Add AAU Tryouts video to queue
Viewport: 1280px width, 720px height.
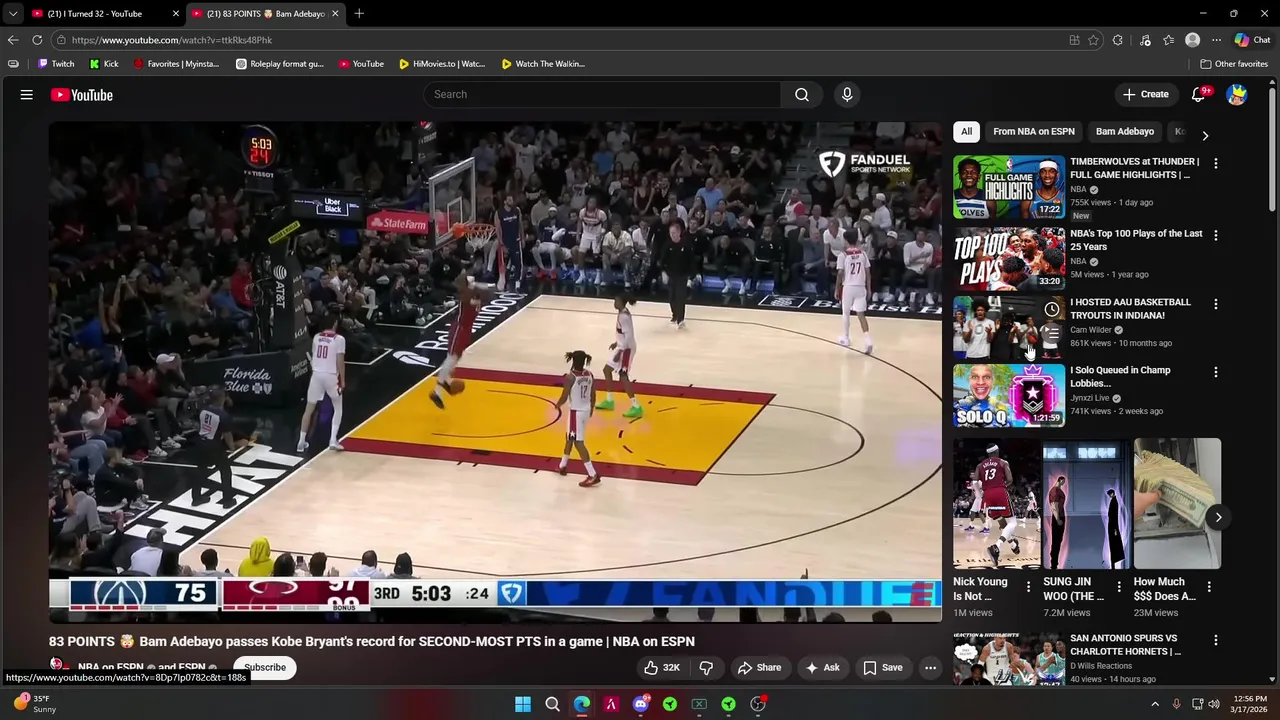point(1051,333)
